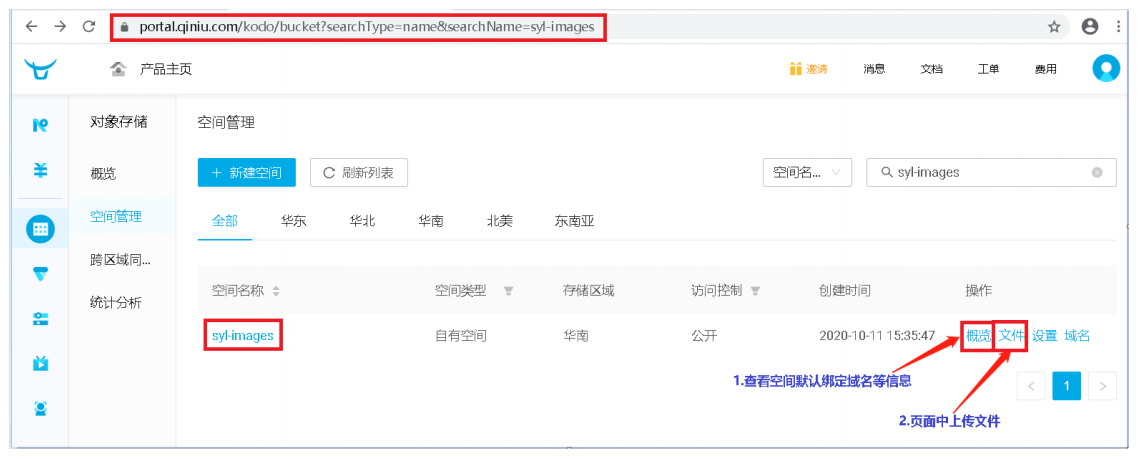Bookmark this page with the star icon
The image size is (1146, 459).
pyautogui.click(x=1054, y=26)
